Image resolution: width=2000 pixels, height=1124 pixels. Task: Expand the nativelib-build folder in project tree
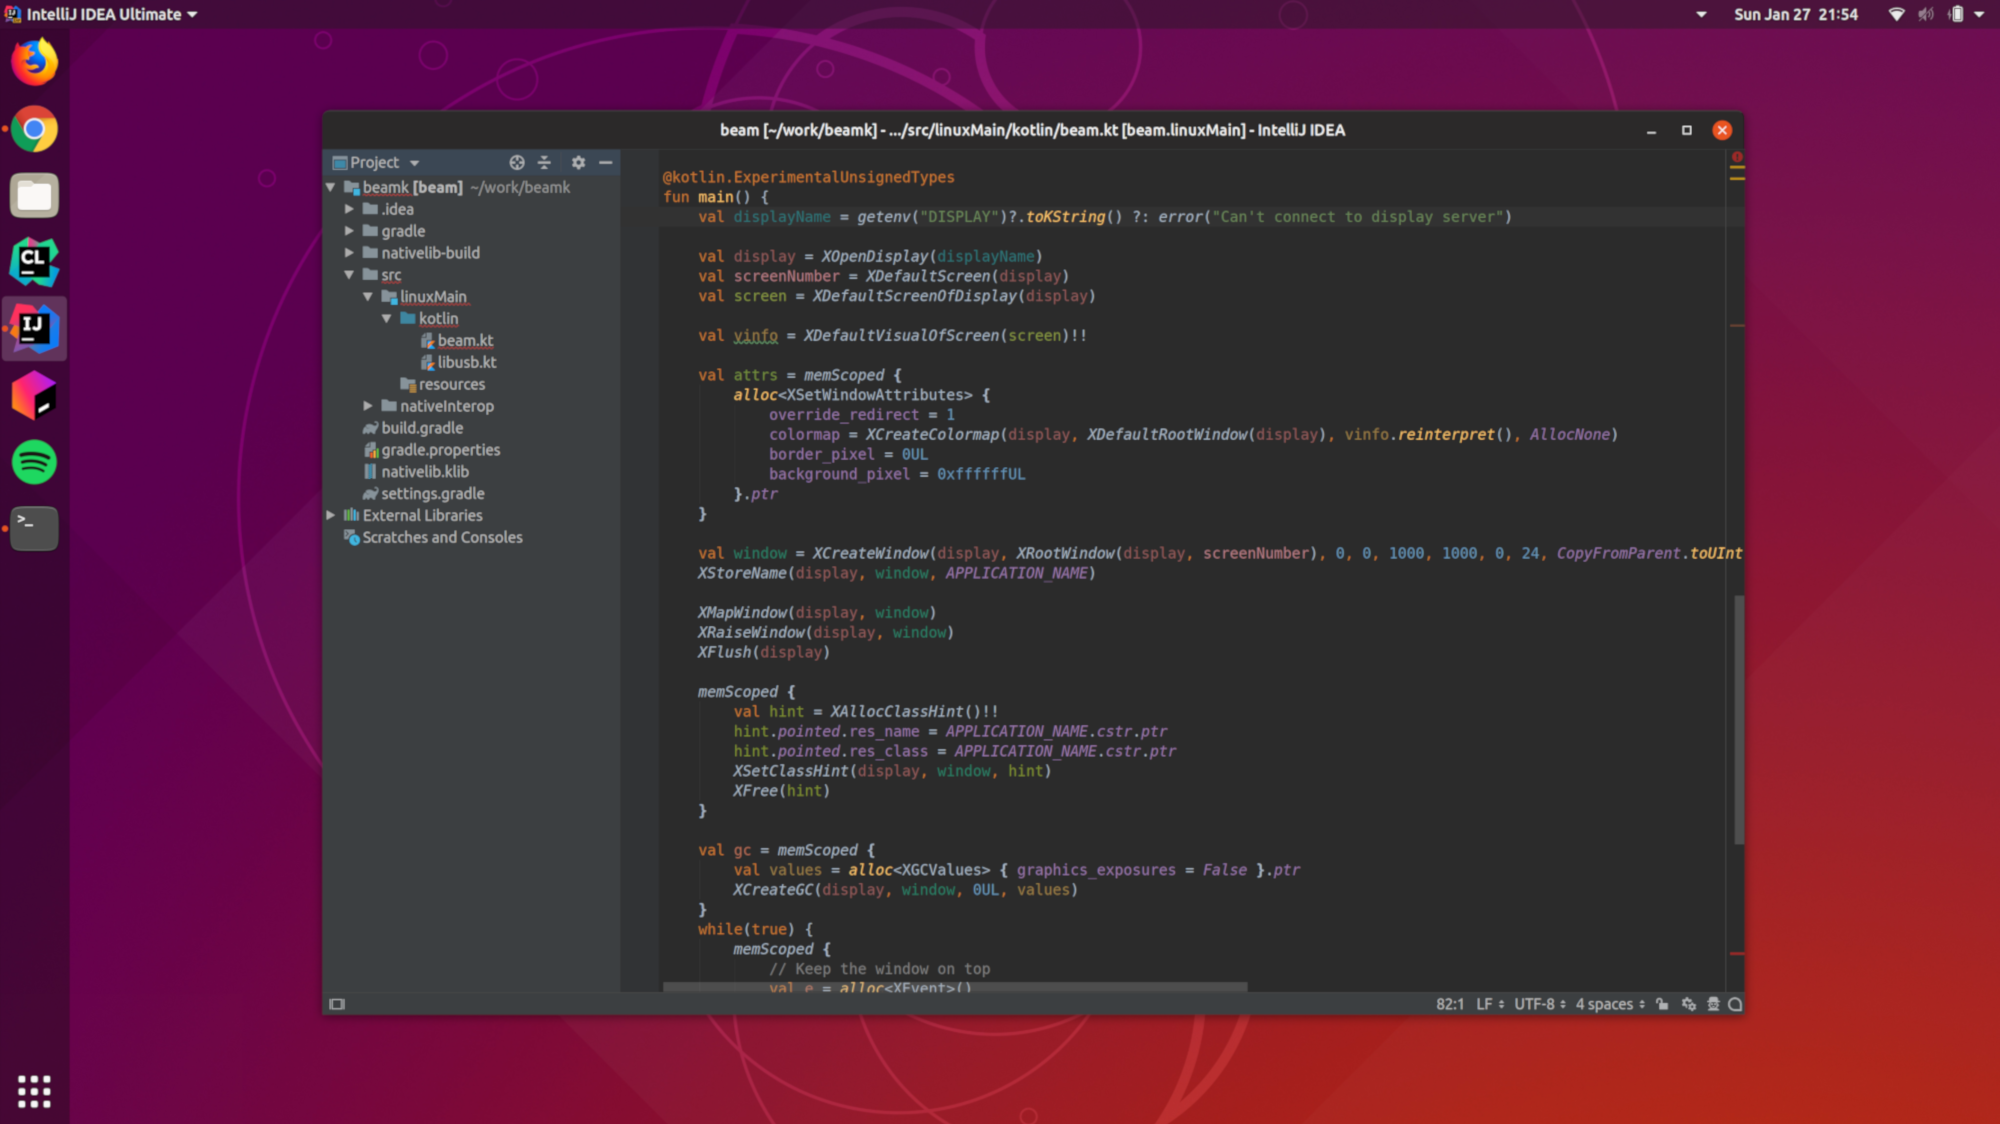click(350, 253)
